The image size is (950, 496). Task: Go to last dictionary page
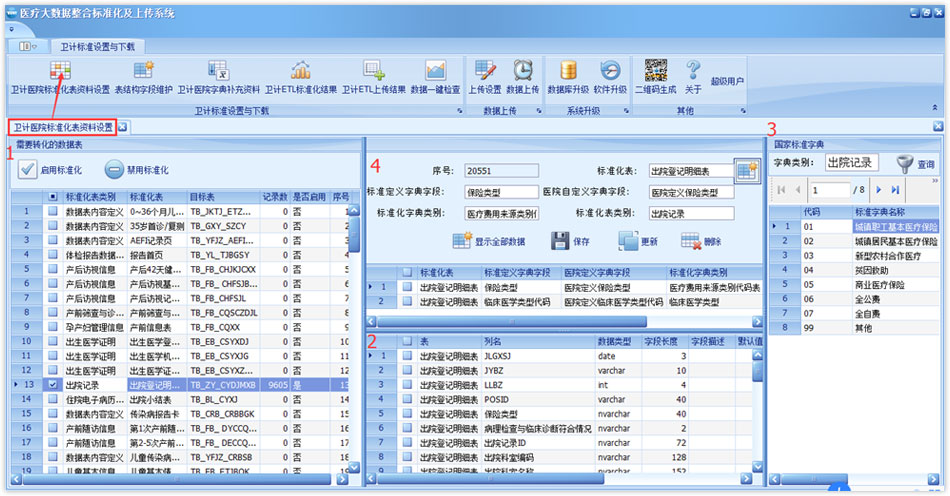[895, 190]
